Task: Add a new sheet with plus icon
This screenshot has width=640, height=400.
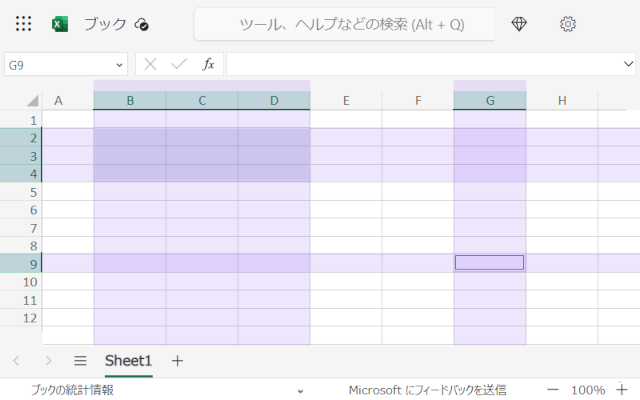Action: pyautogui.click(x=177, y=361)
